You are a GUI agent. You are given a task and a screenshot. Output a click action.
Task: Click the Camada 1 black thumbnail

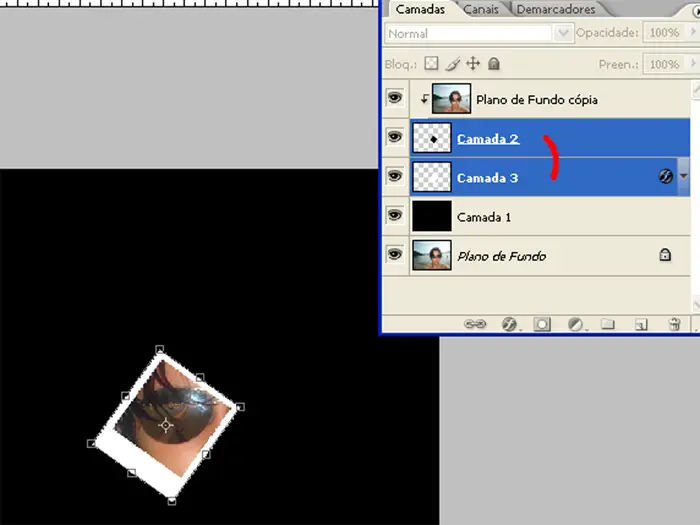click(x=432, y=215)
